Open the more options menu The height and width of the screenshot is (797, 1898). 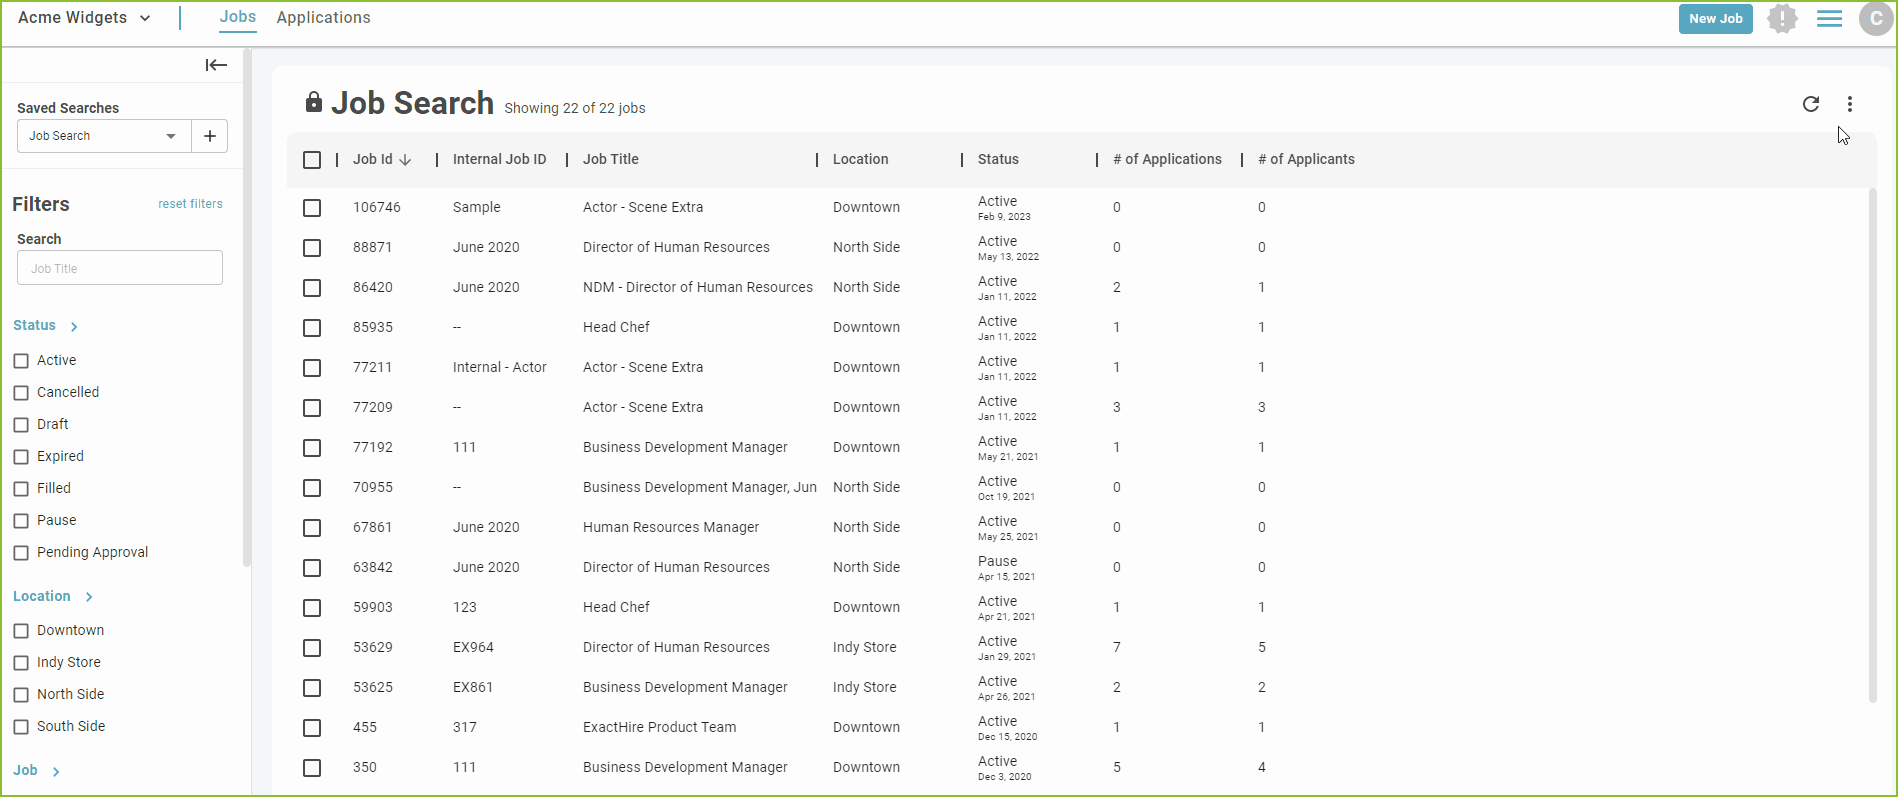tap(1850, 104)
